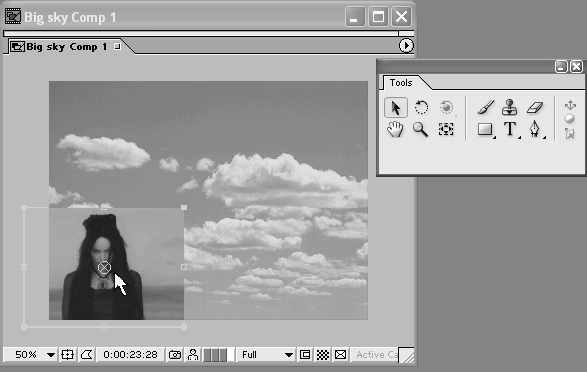Click the current time 0:00:23:28 display
587x372 pixels.
[x=130, y=354]
